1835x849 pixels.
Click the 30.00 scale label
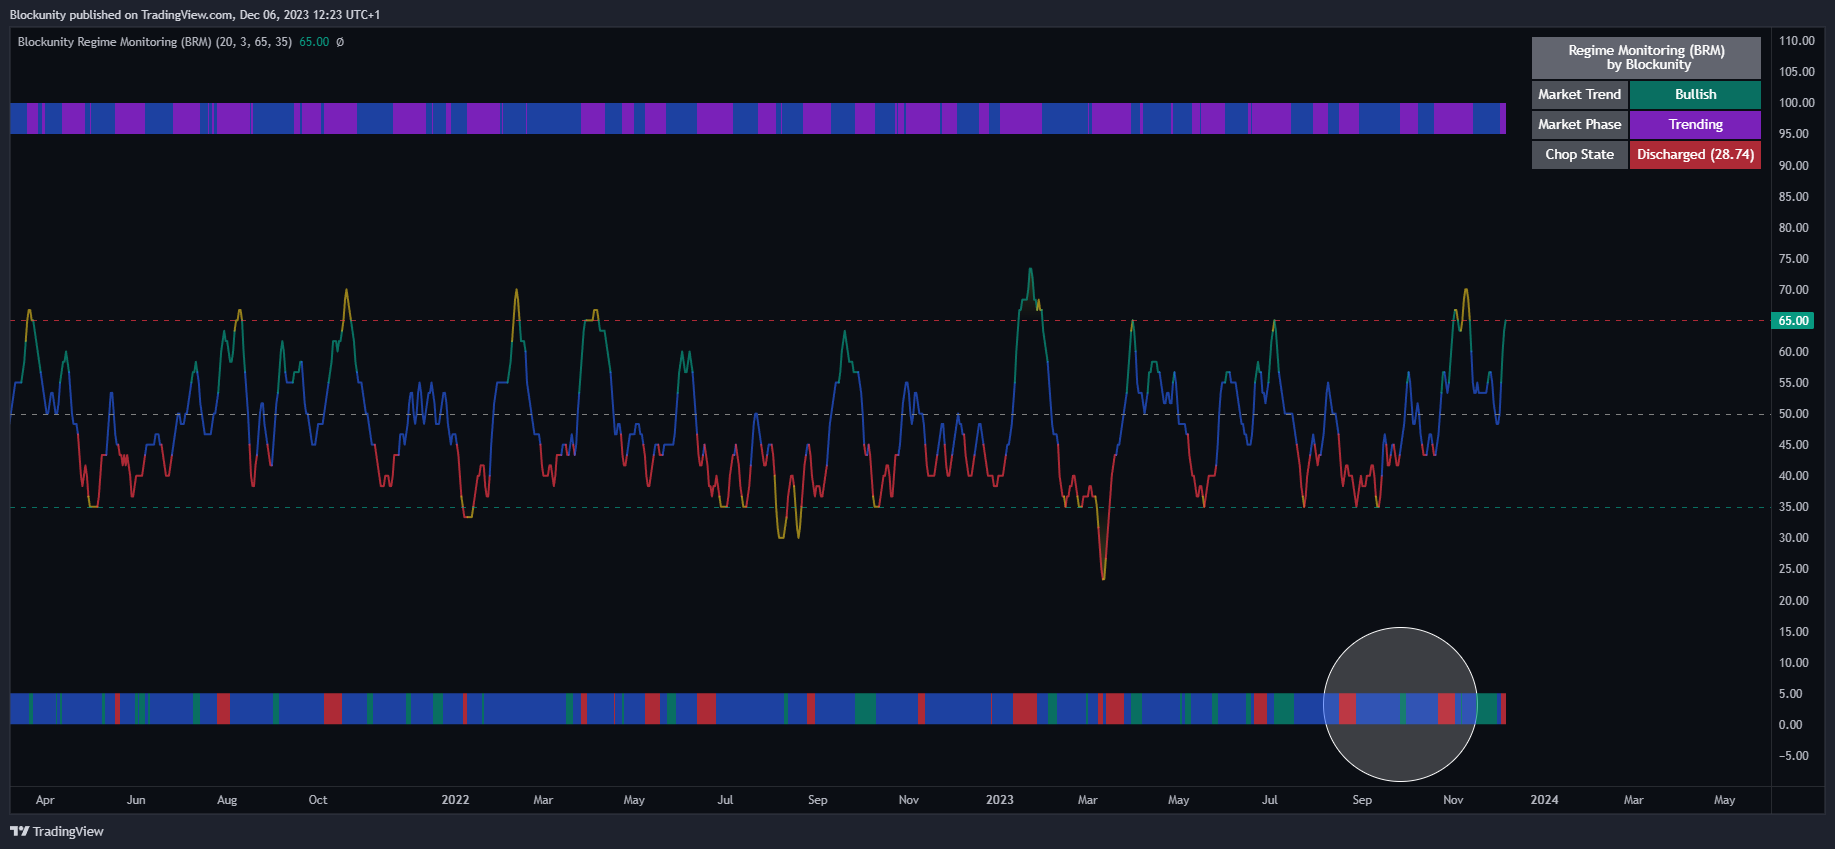pos(1794,538)
